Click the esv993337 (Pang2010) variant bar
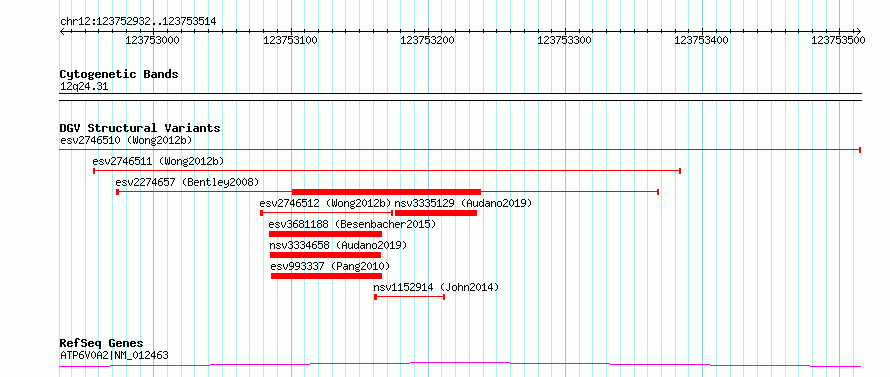Viewport: 890px width, 377px height. tap(326, 276)
